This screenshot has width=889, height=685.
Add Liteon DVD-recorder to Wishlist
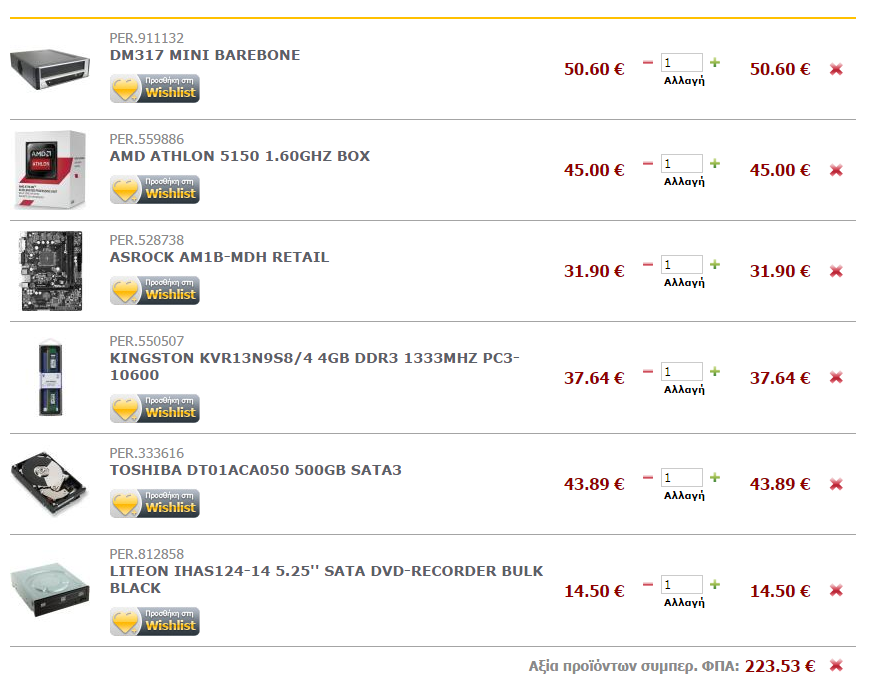(x=155, y=621)
